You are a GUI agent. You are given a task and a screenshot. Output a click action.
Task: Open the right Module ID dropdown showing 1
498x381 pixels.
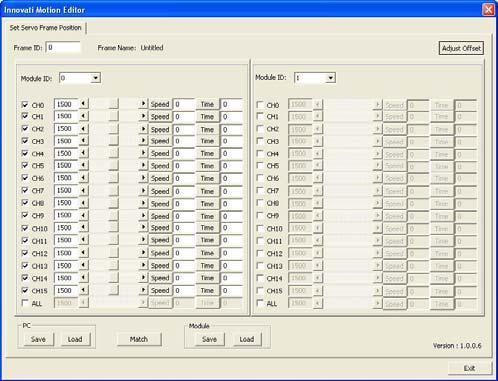coord(330,78)
